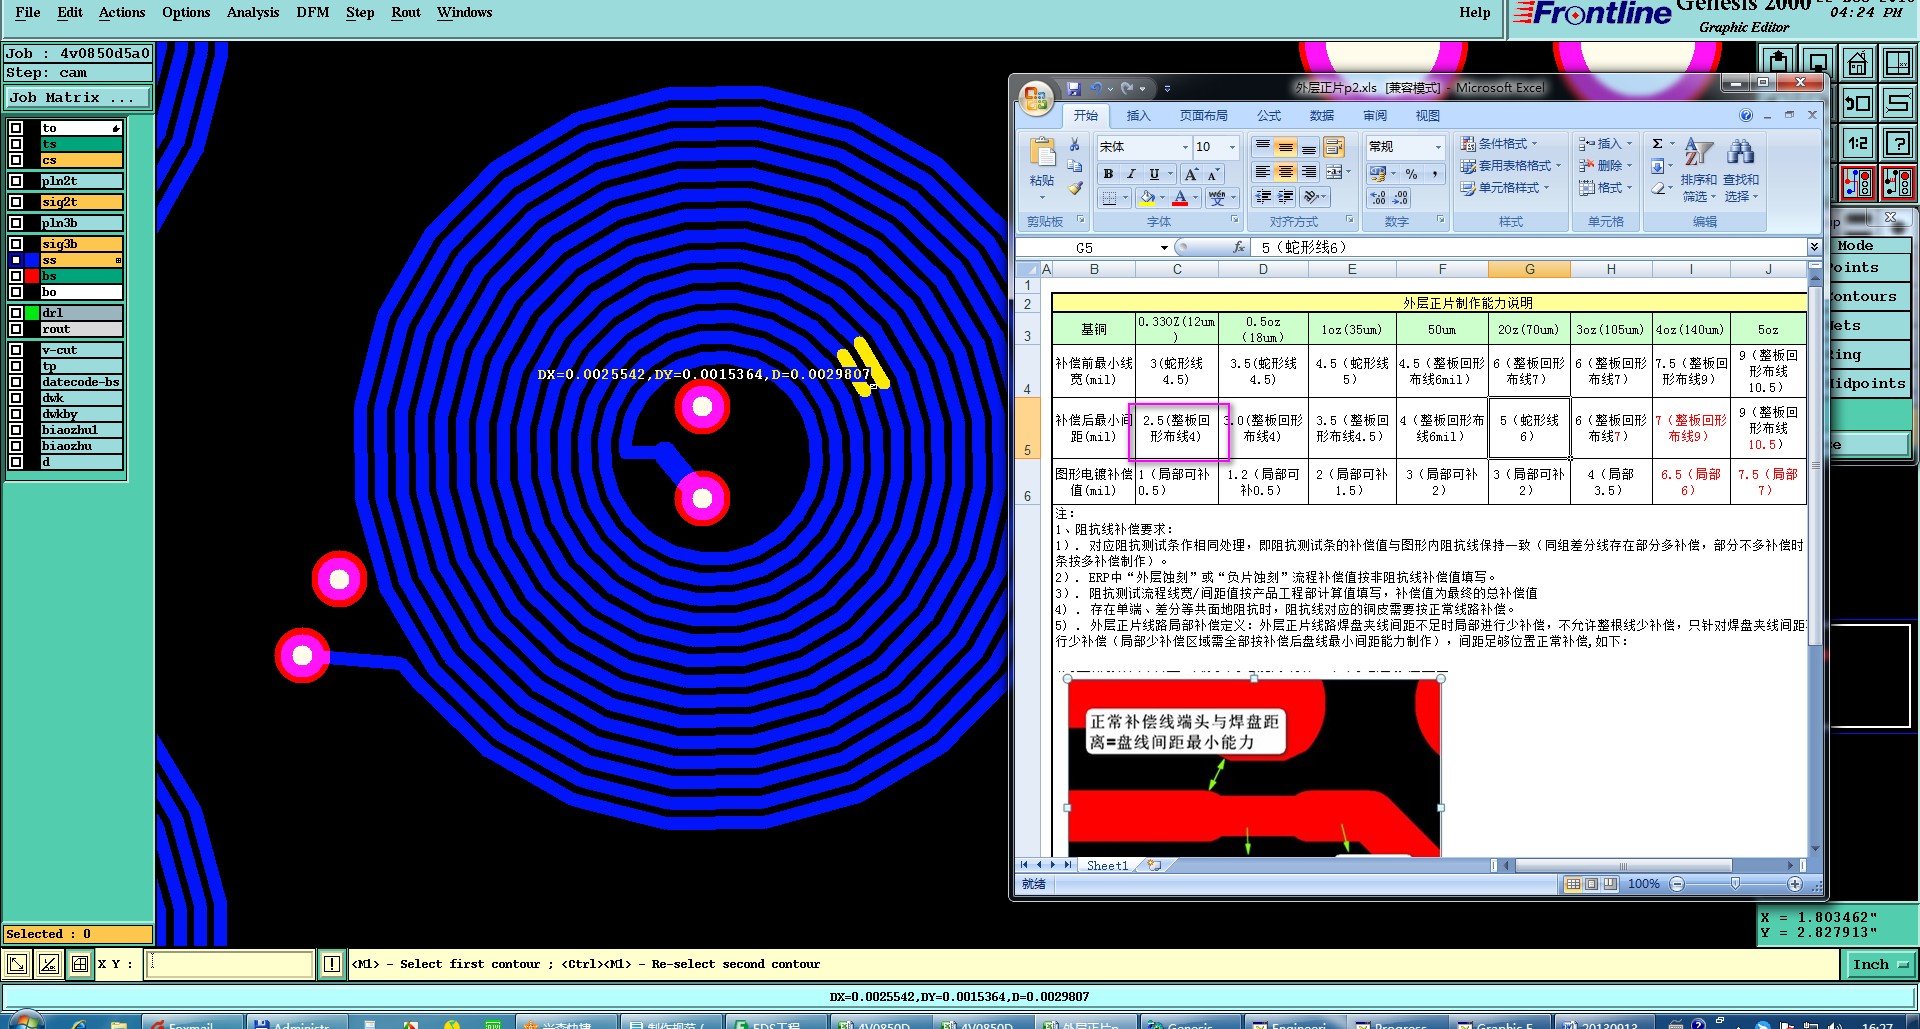Toggle the 'ts' layer checkbox
1920x1029 pixels.
point(16,144)
